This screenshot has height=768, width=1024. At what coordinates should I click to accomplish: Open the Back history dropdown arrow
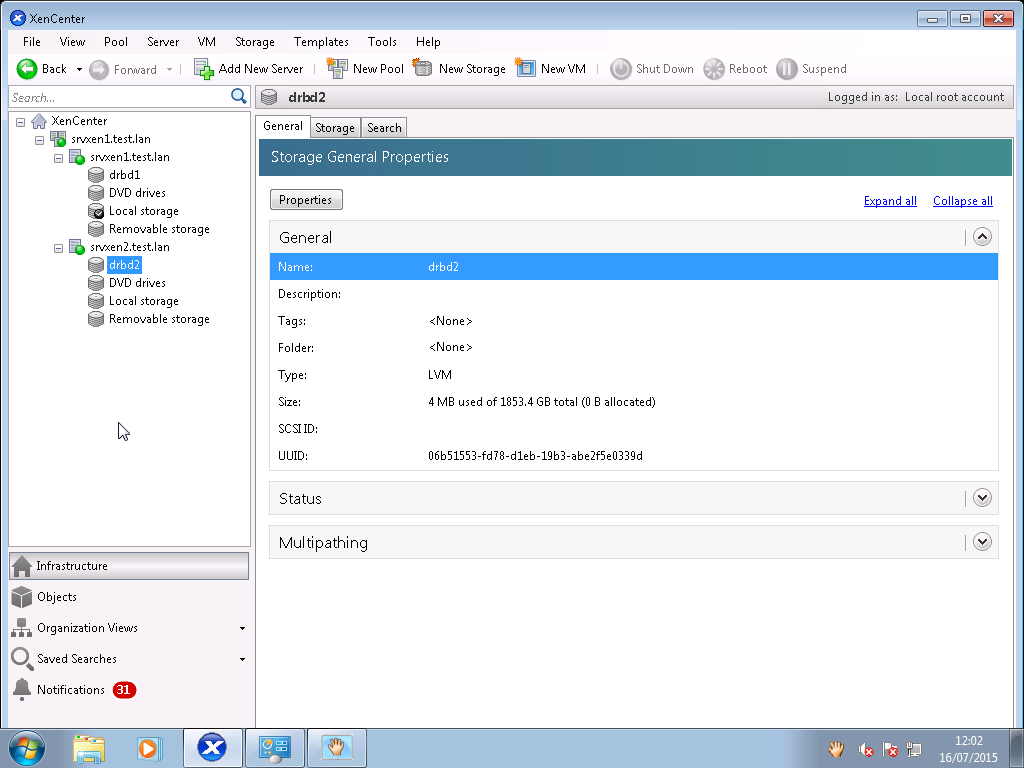point(79,69)
